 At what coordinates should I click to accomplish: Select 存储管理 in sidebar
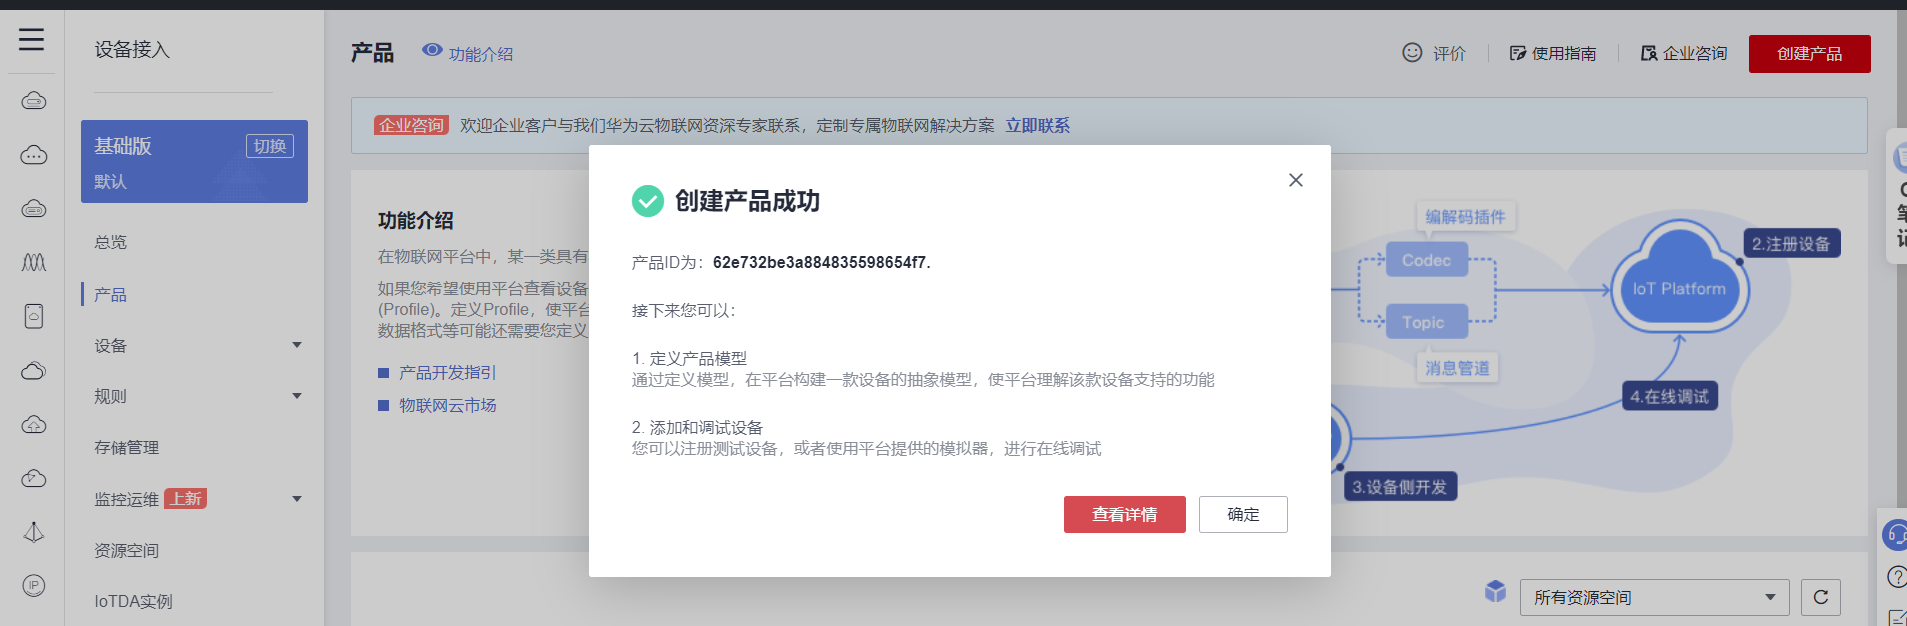coord(127,448)
